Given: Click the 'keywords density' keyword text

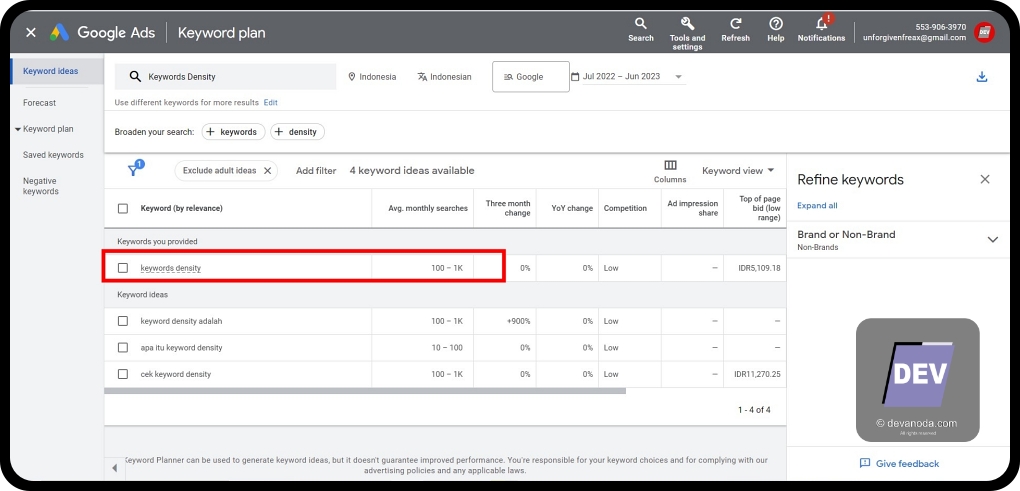Looking at the screenshot, I should (170, 268).
